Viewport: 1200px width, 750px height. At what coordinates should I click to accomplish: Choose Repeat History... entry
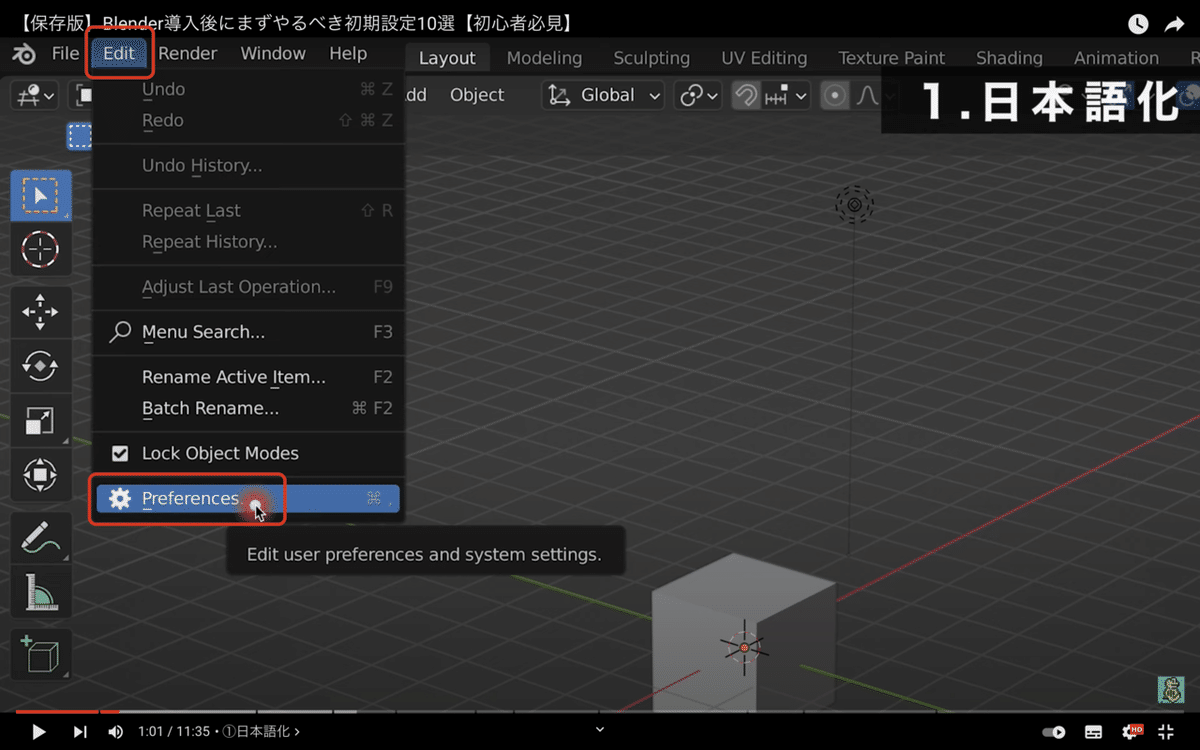tap(250, 242)
